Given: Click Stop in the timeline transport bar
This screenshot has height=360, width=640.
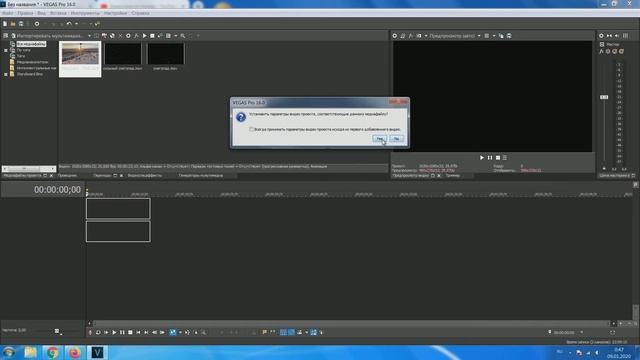Looking at the screenshot, I should tap(130, 333).
